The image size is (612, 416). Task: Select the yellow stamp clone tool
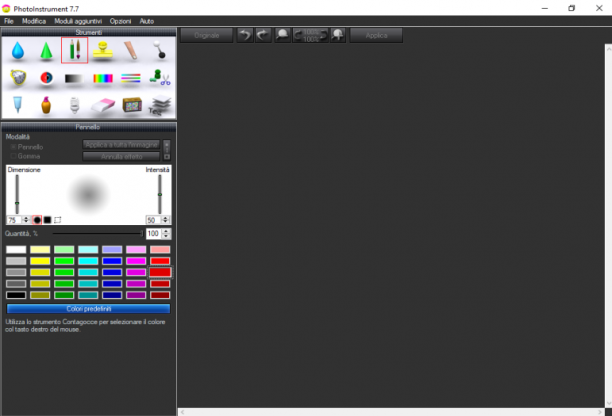103,50
